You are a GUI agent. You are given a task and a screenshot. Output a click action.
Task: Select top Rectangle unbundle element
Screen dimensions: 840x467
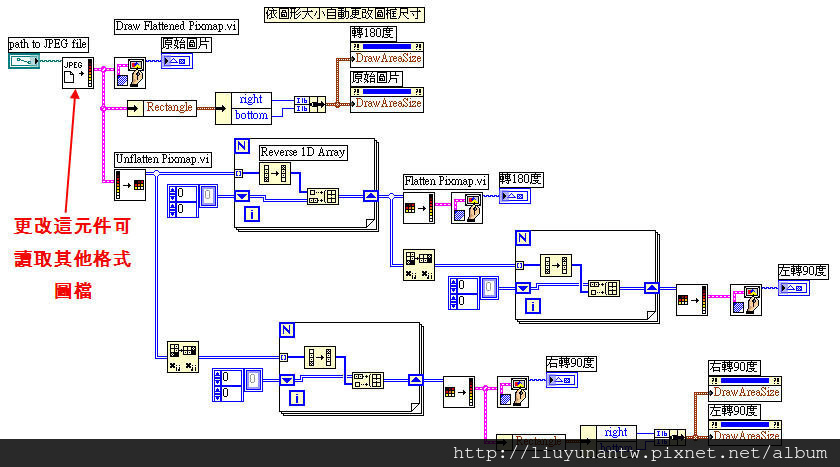click(x=162, y=108)
